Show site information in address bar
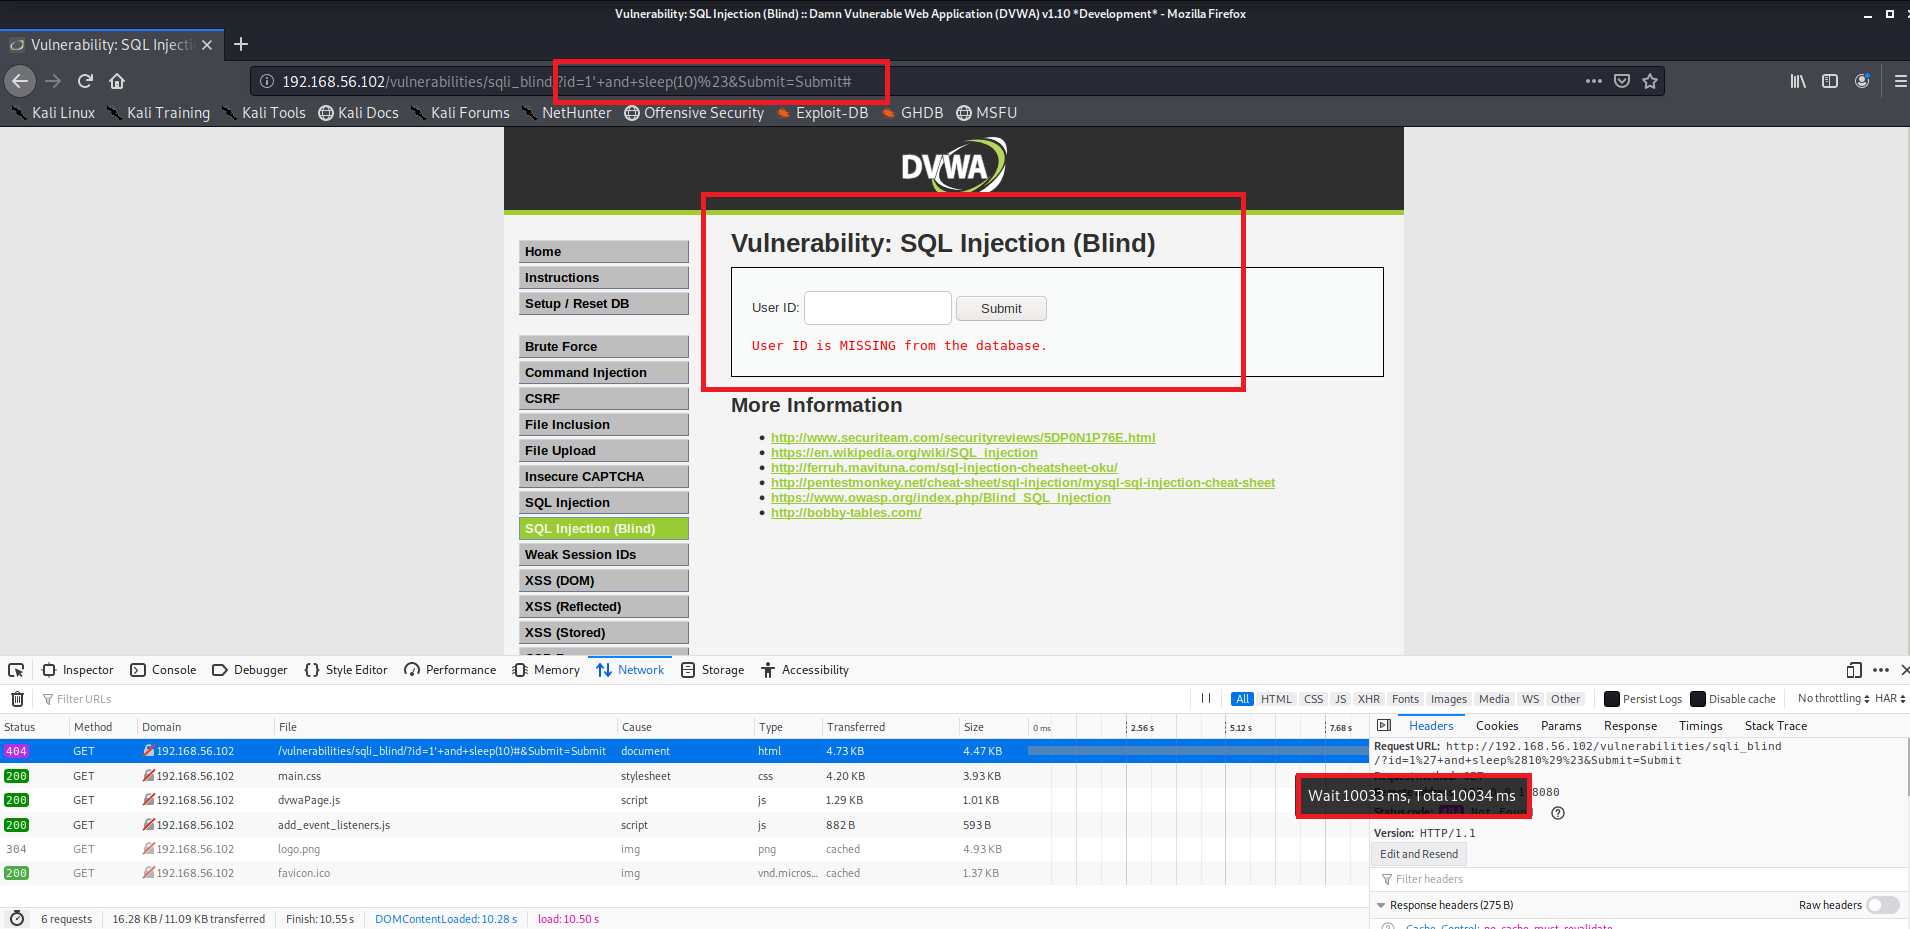1910x929 pixels. tap(267, 81)
